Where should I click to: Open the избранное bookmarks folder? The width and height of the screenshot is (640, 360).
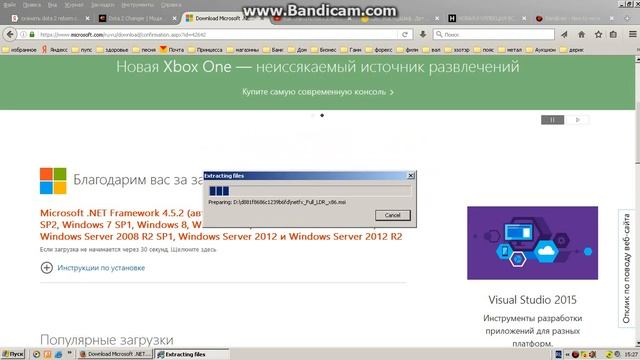(x=19, y=50)
